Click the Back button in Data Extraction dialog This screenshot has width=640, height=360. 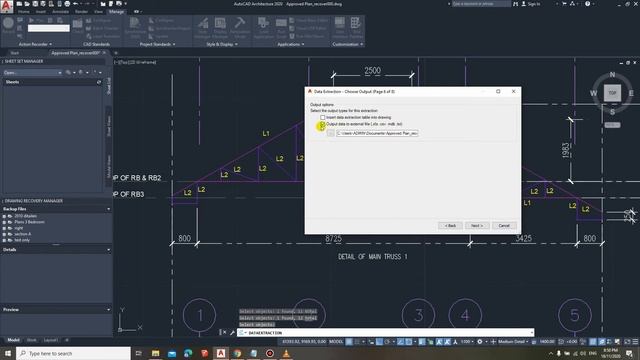[x=450, y=226]
